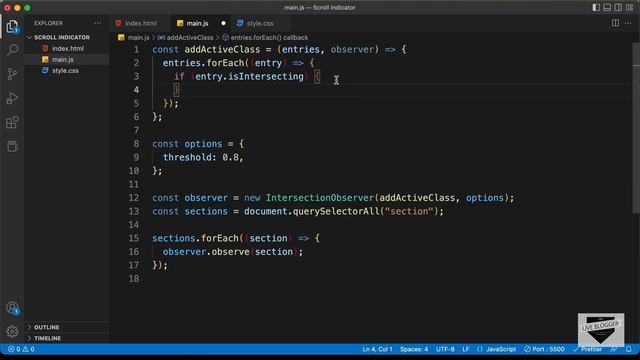This screenshot has height=360, width=640.
Task: Click the EXPLORER panel title
Action: click(48, 23)
